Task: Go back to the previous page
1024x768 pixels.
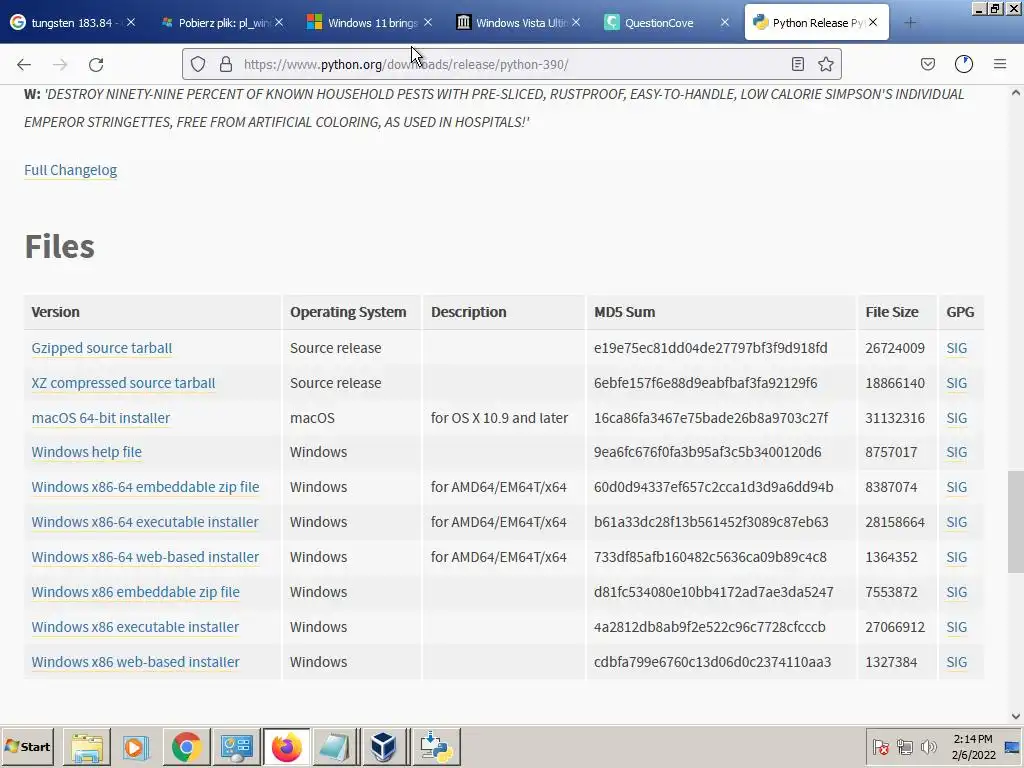Action: pos(24,64)
